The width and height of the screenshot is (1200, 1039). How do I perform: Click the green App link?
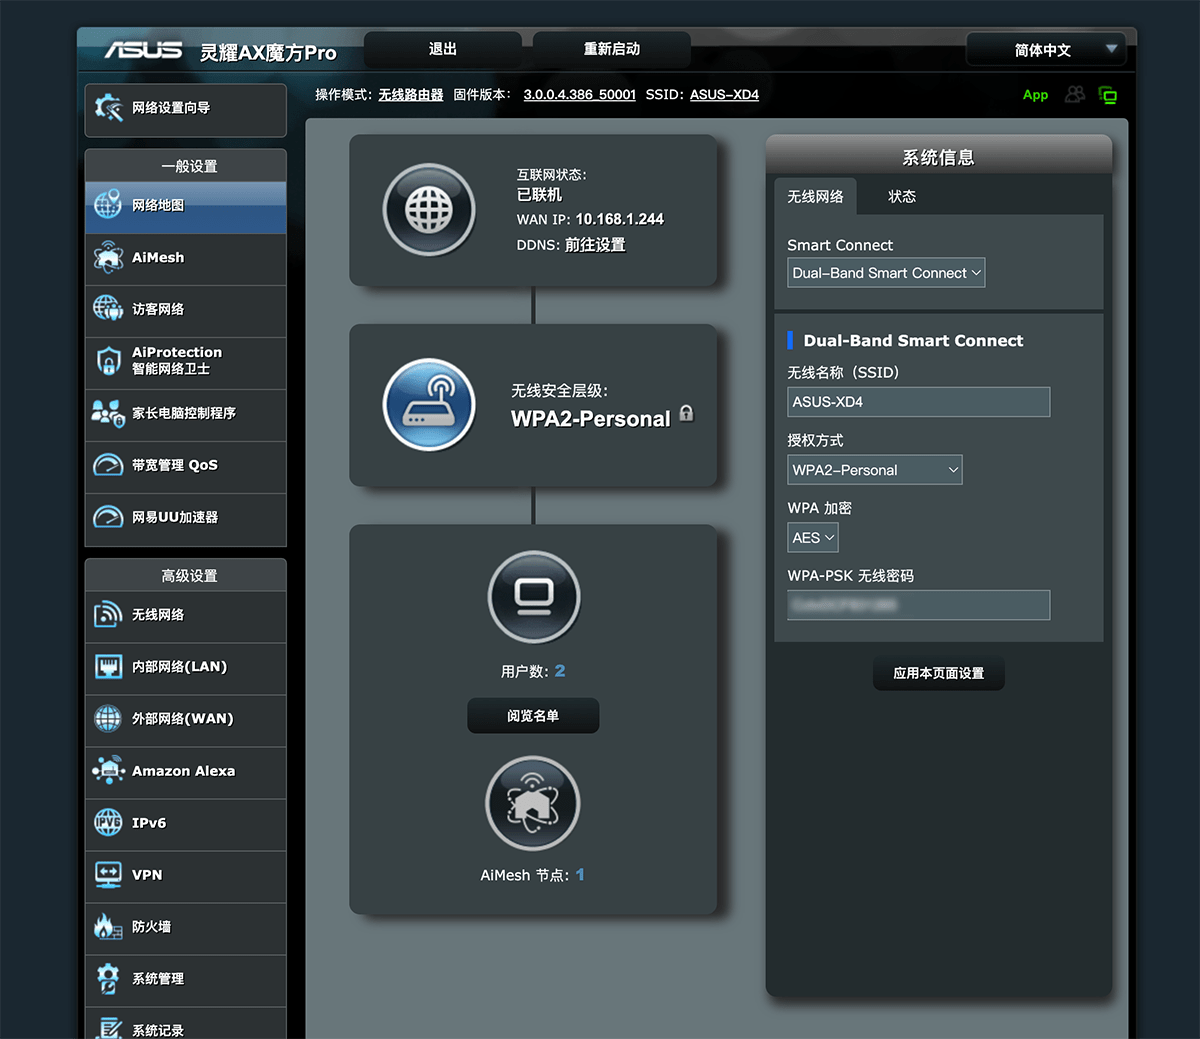point(1036,95)
